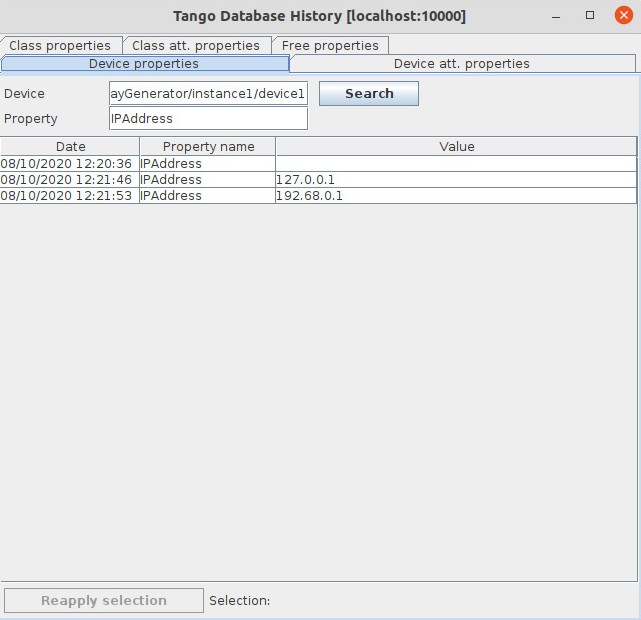Click the Search button
The image size is (641, 620).
[369, 94]
